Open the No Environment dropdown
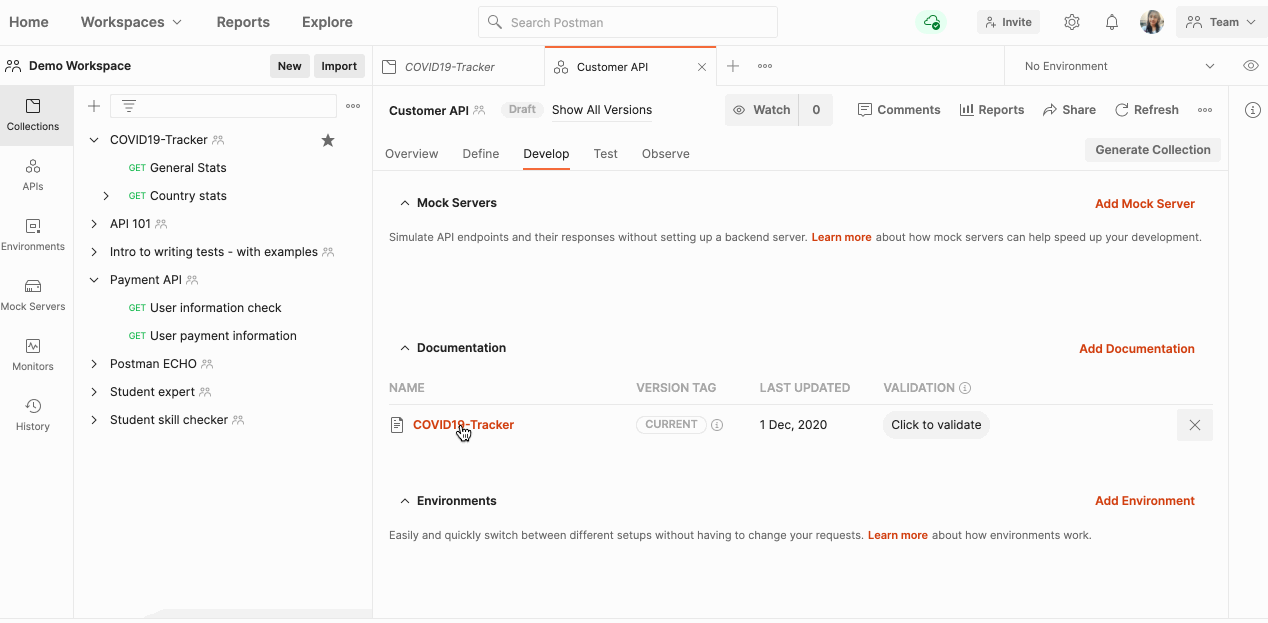 click(1118, 66)
